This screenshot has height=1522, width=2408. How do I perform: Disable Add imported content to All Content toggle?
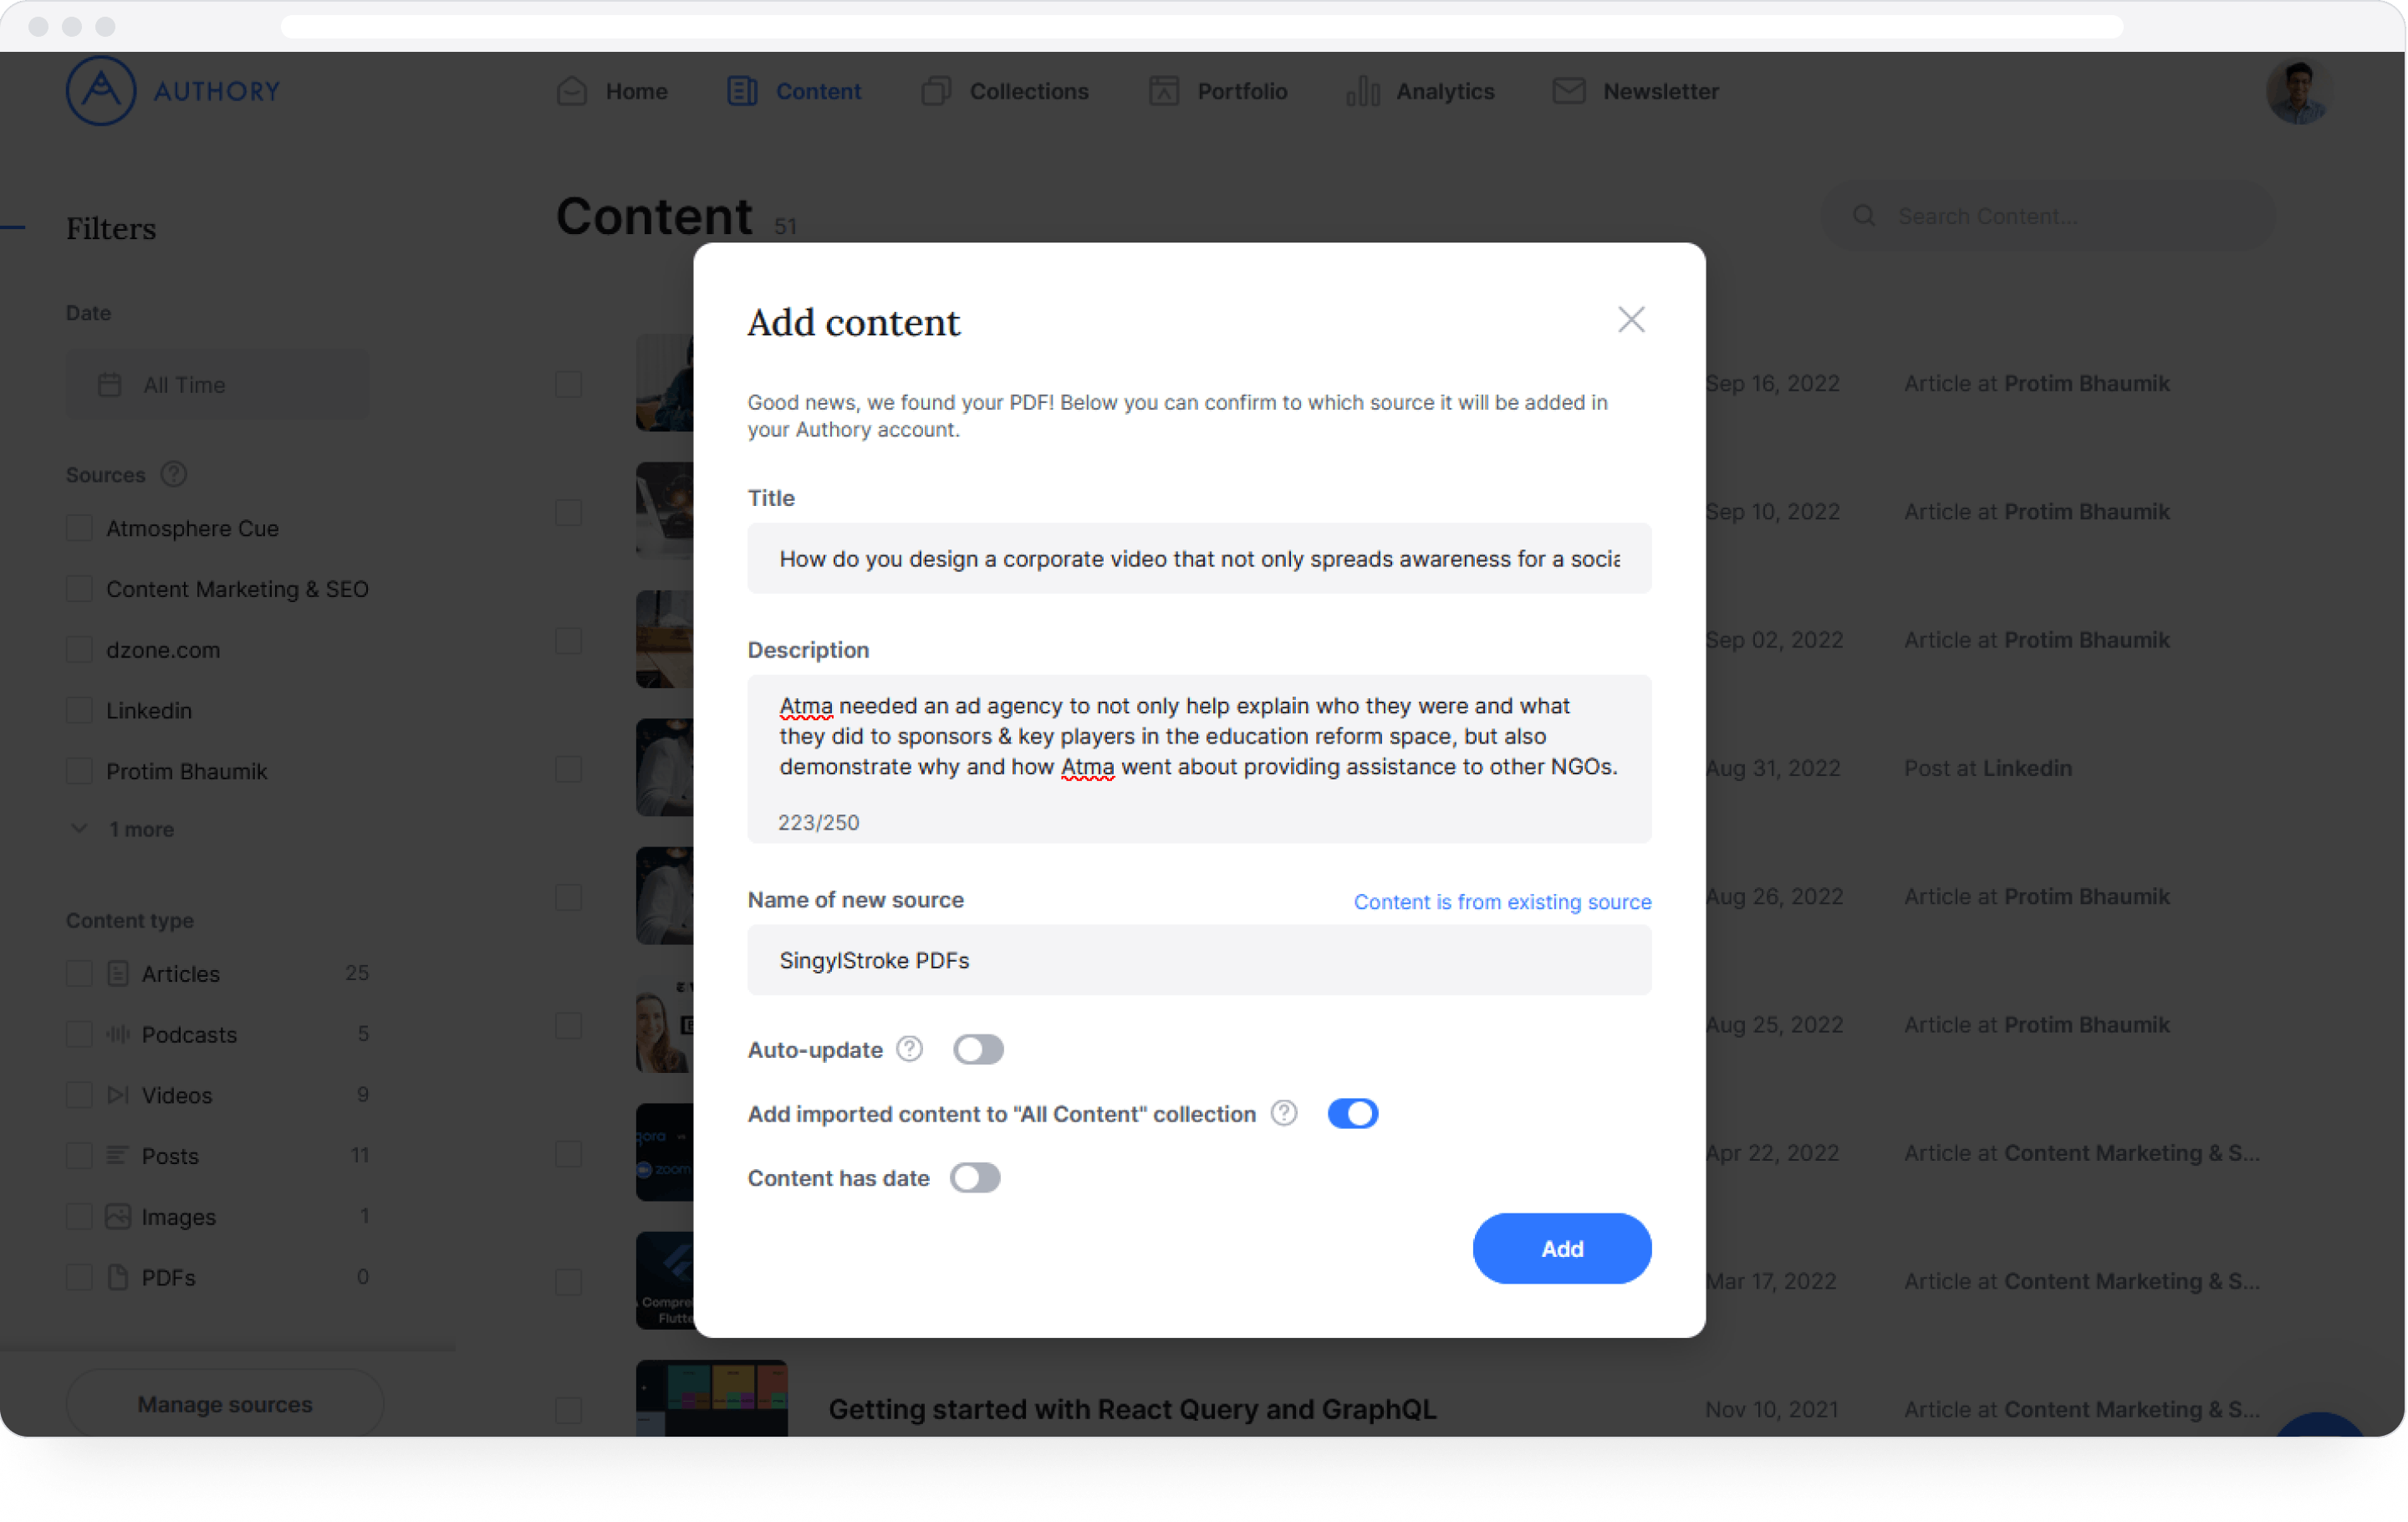point(1349,1113)
